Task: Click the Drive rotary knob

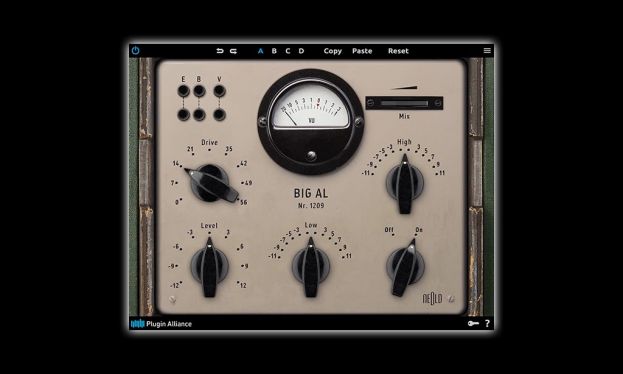Action: [210, 183]
